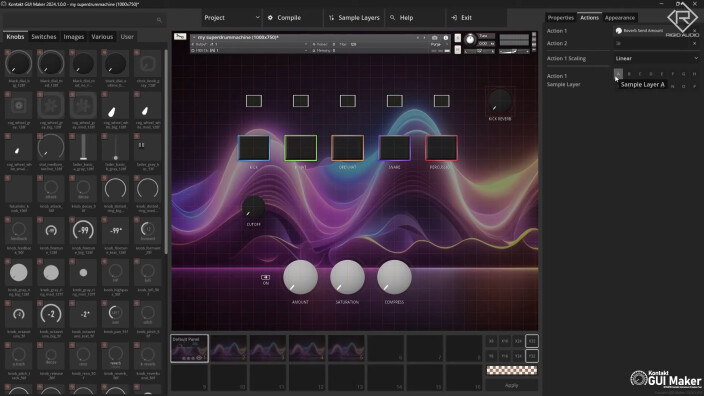The width and height of the screenshot is (704, 396).
Task: Select small switch above the PERCUSSION pad
Action: tap(442, 101)
